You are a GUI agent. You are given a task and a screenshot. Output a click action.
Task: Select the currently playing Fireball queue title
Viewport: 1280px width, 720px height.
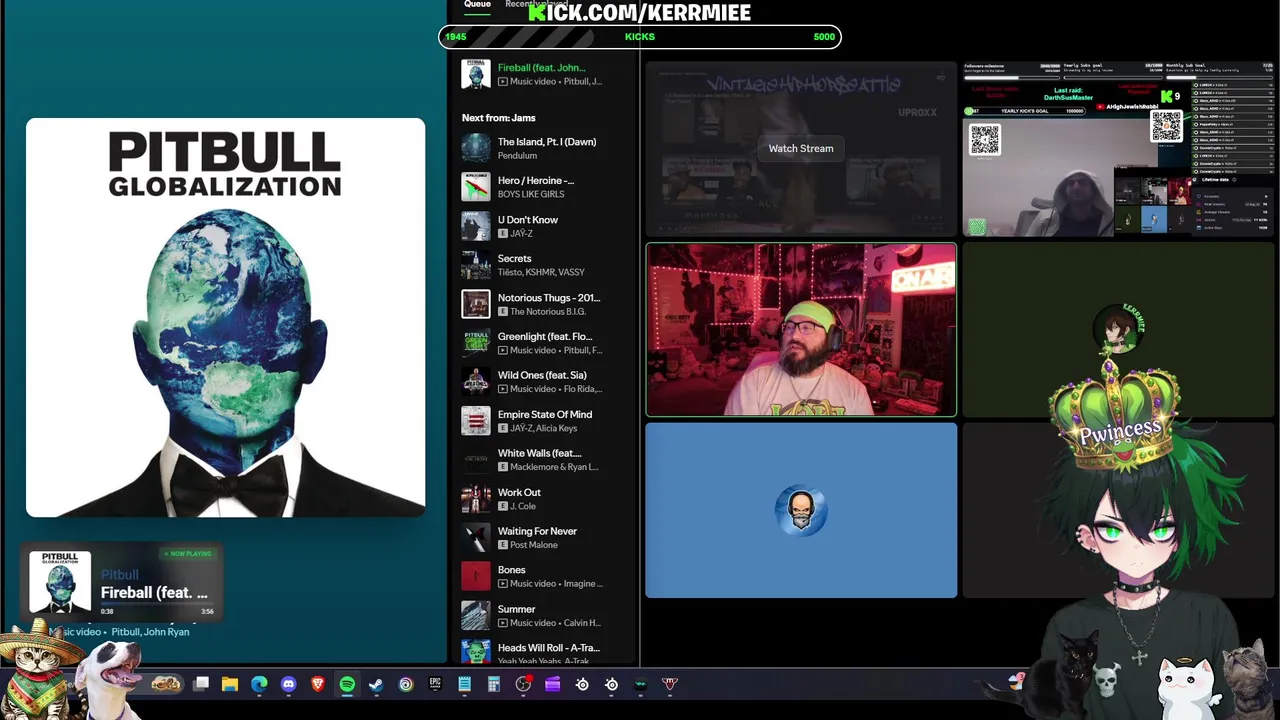tap(541, 67)
